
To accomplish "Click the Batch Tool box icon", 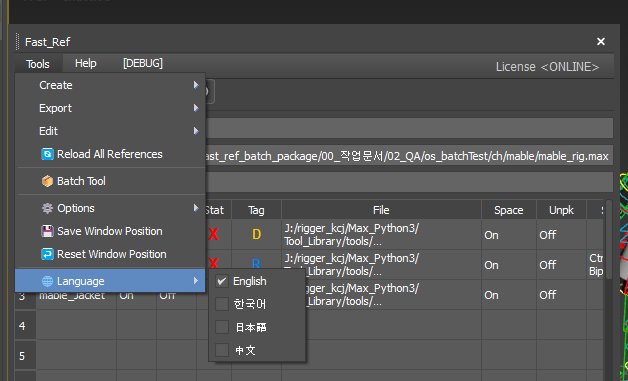I will [x=47, y=181].
